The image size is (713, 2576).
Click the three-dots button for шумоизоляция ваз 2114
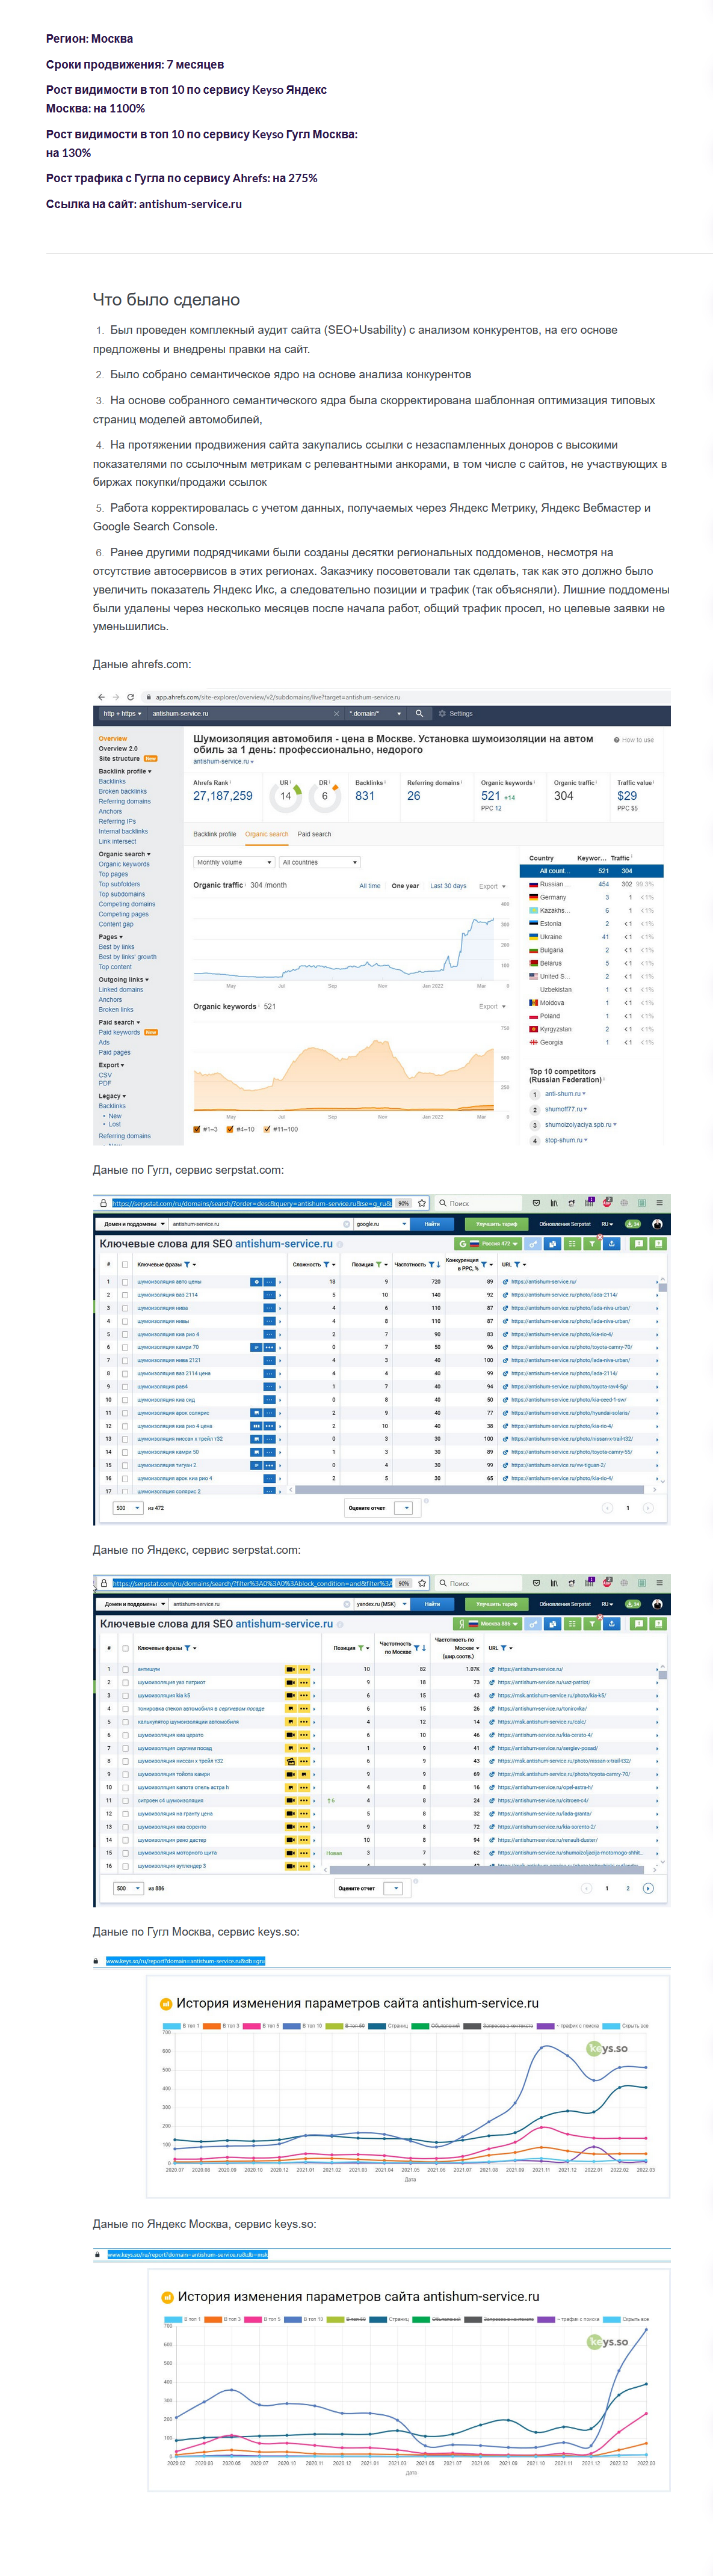pyautogui.click(x=269, y=1295)
